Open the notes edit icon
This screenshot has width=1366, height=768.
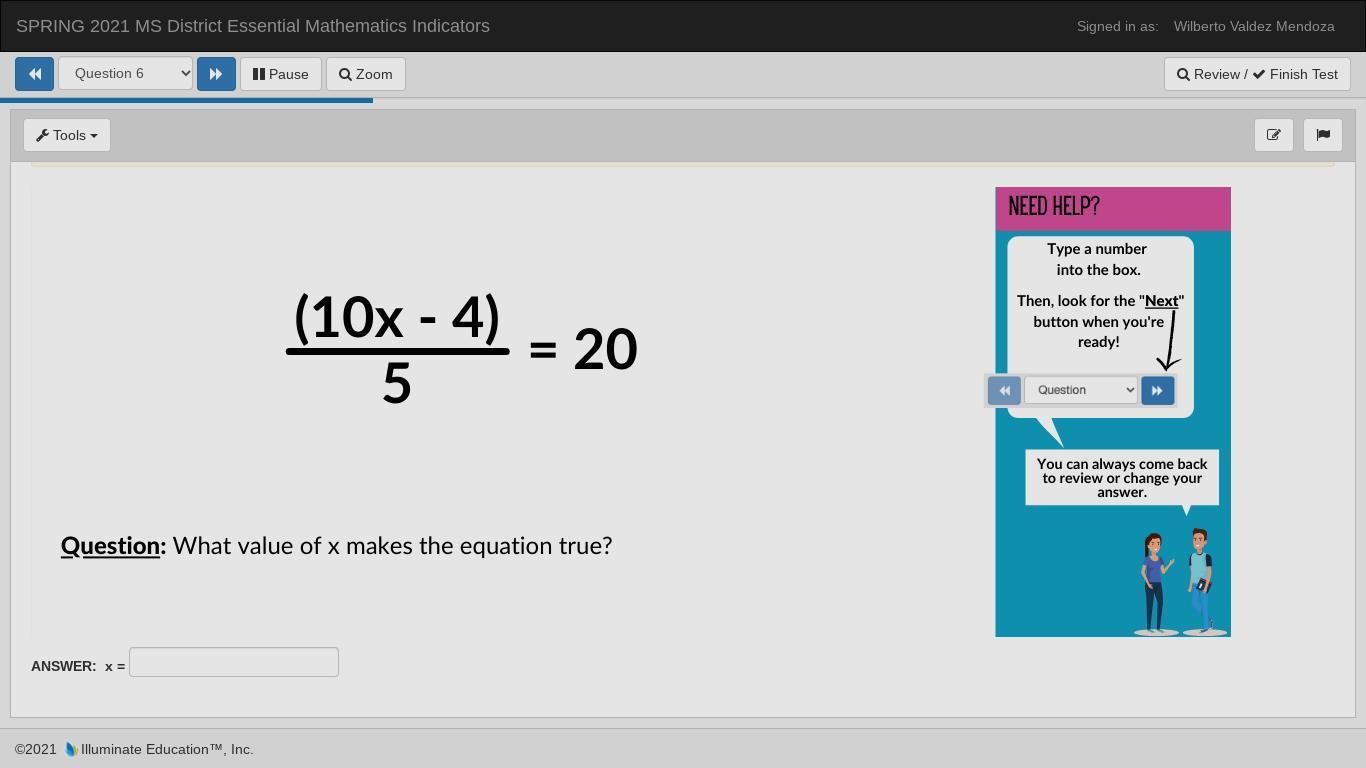1273,135
